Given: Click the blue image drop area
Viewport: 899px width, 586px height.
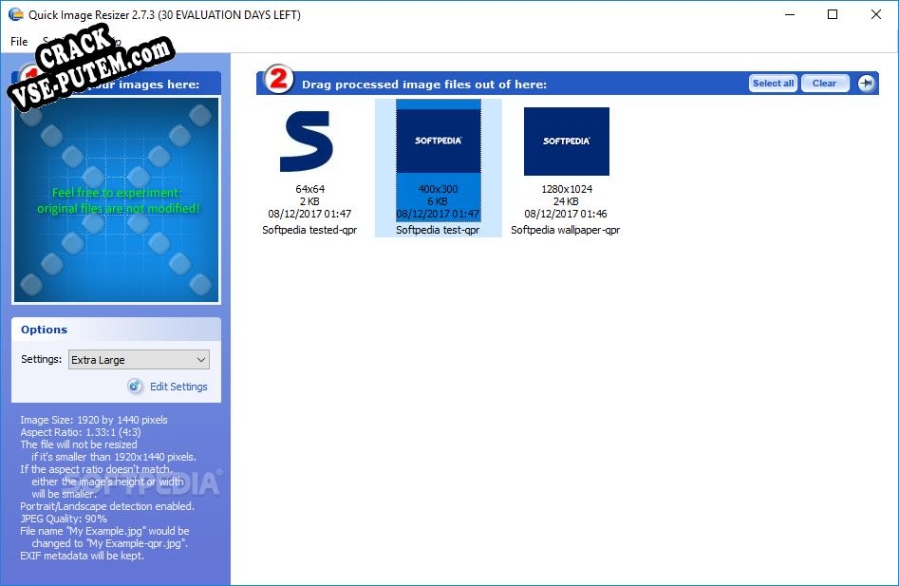Looking at the screenshot, I should pyautogui.click(x=116, y=200).
